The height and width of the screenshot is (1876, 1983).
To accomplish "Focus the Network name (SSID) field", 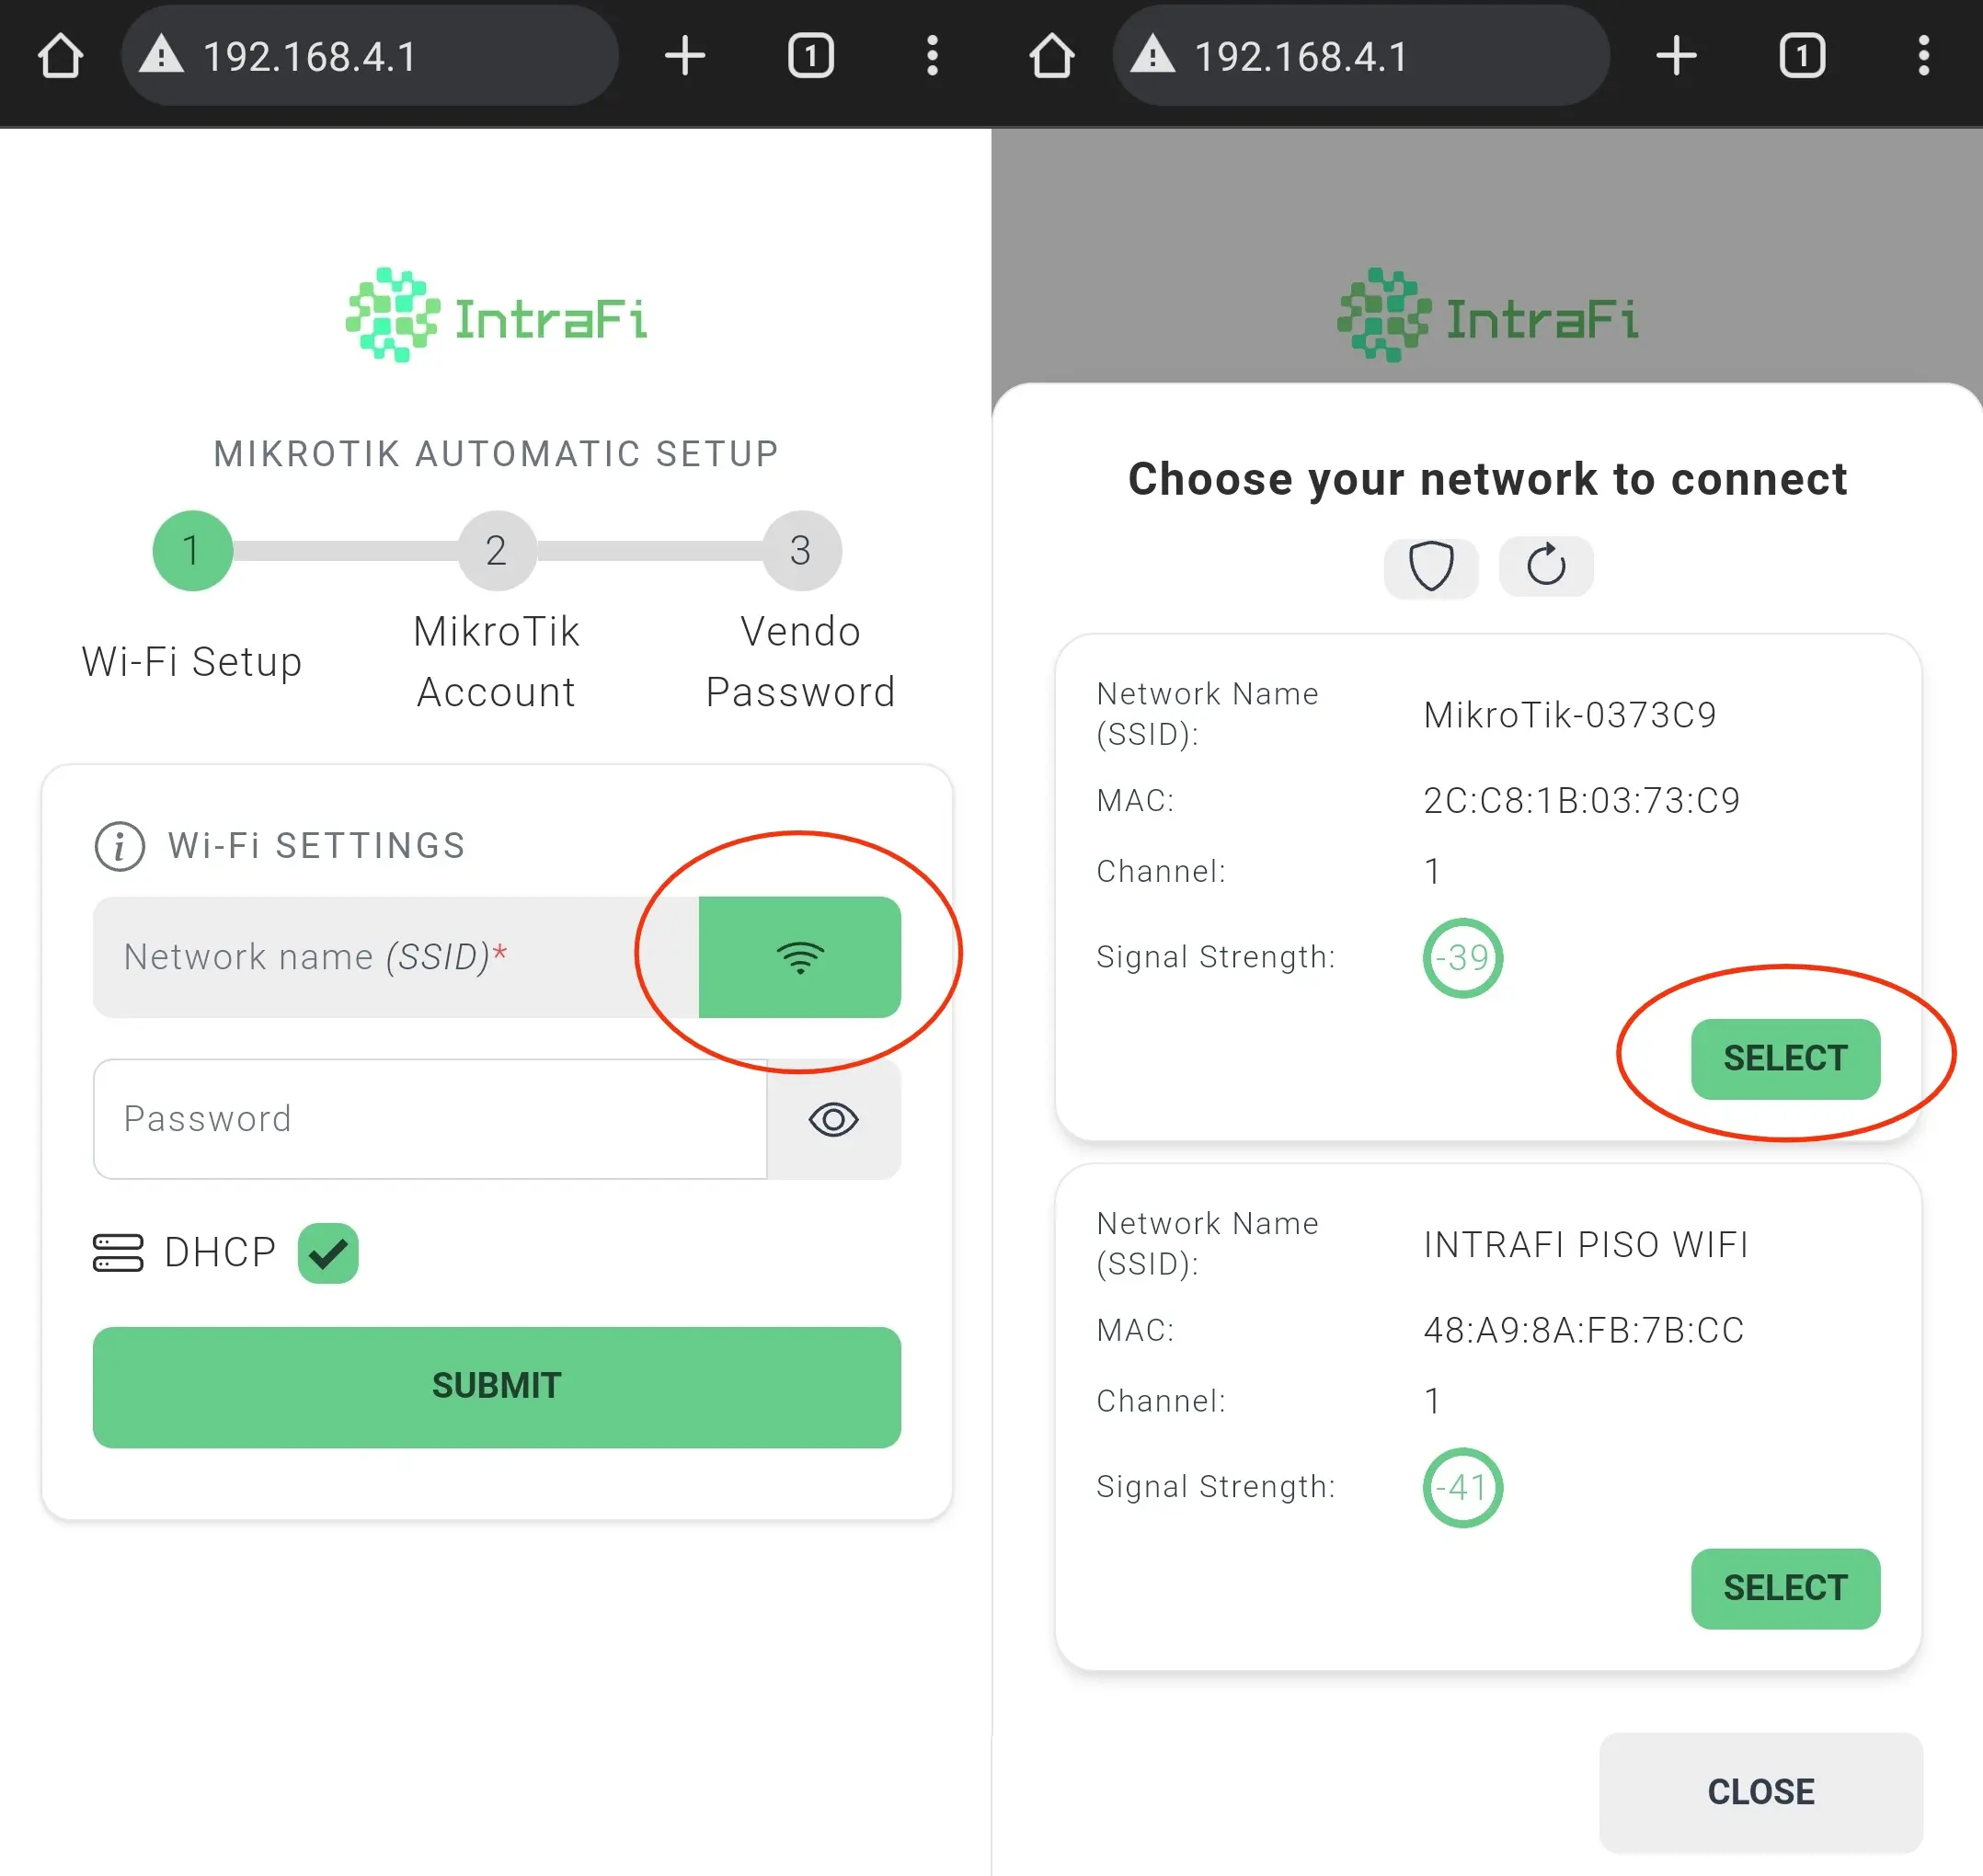I will (396, 957).
